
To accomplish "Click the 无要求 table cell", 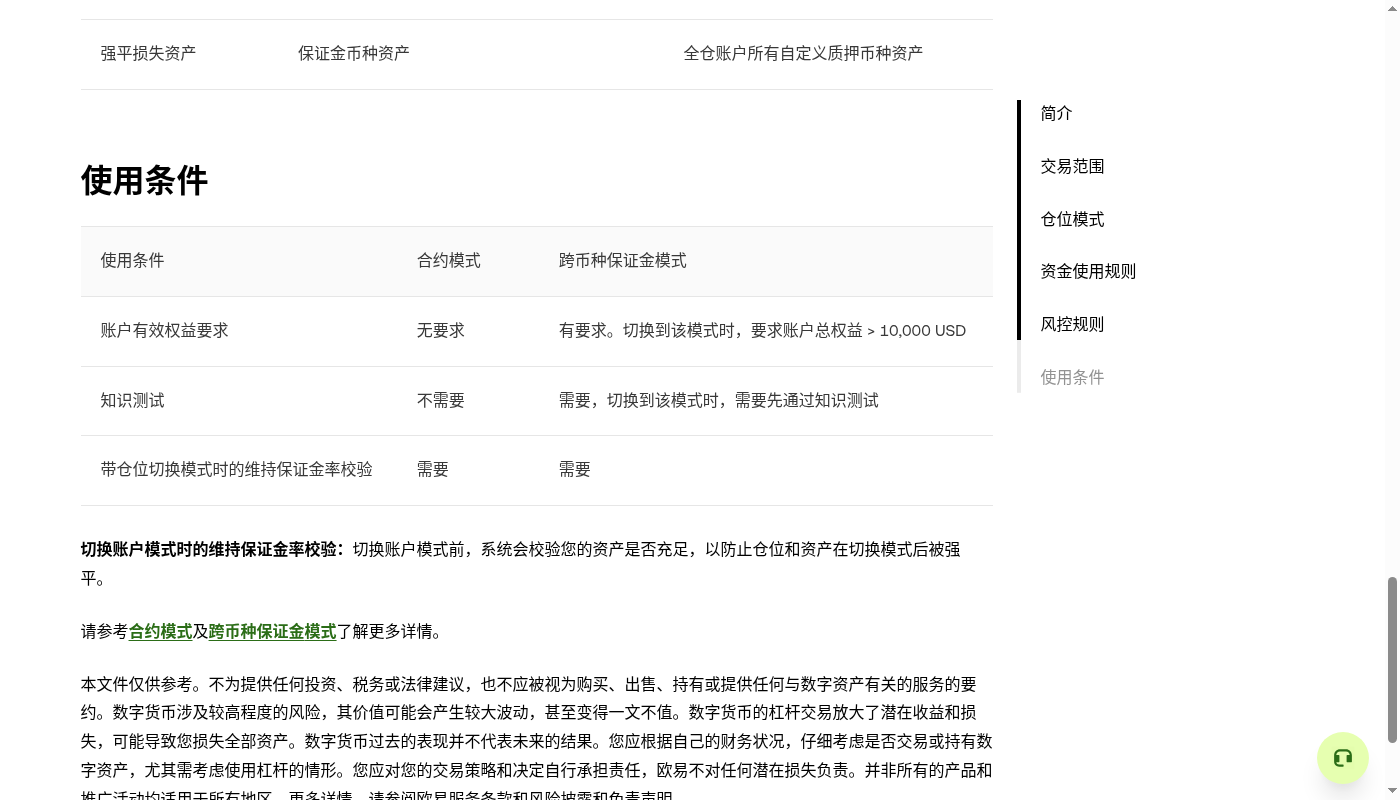I will [x=441, y=331].
